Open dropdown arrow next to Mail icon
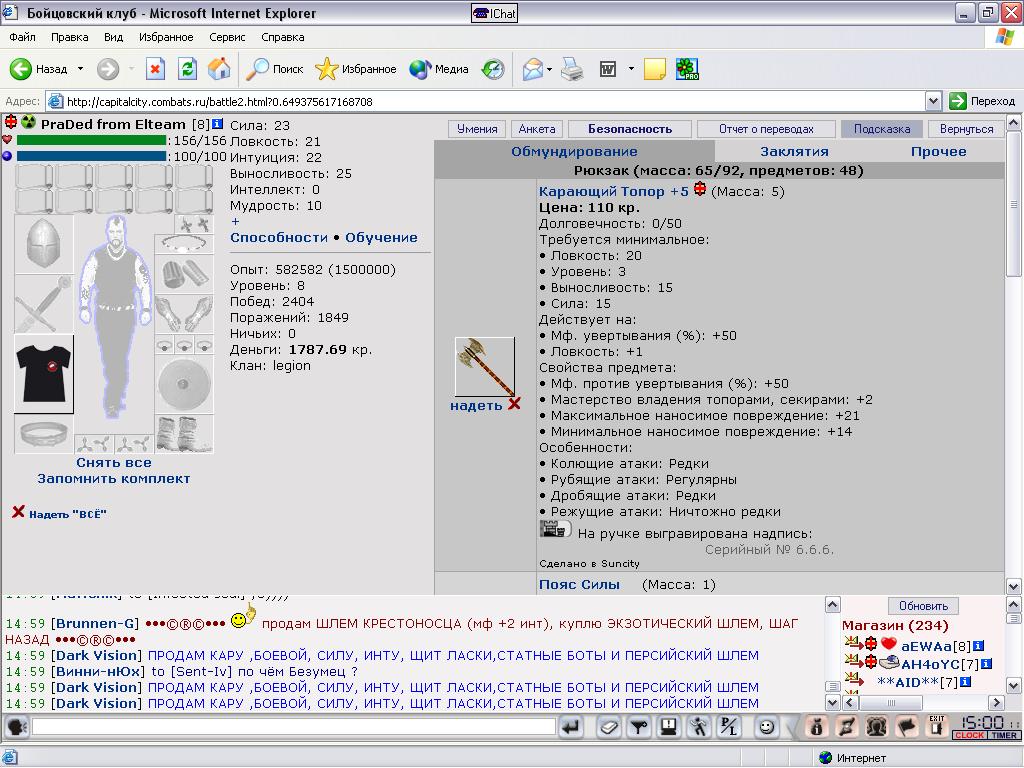The image size is (1024, 768). [549, 69]
